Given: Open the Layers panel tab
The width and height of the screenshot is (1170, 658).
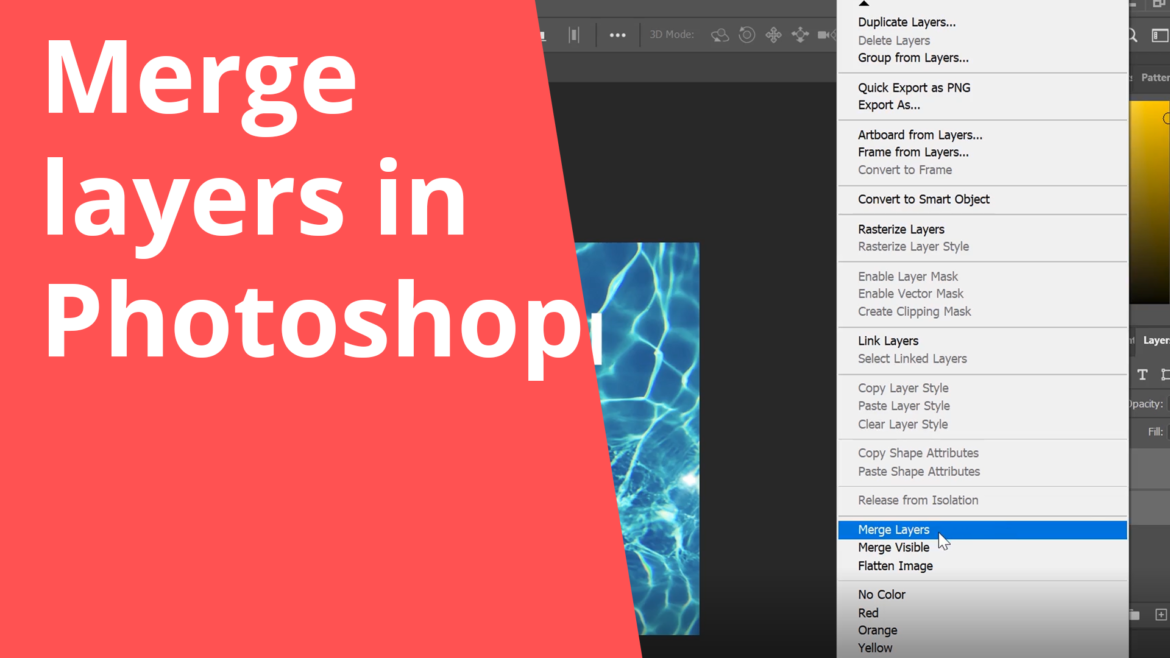Looking at the screenshot, I should pos(1157,340).
